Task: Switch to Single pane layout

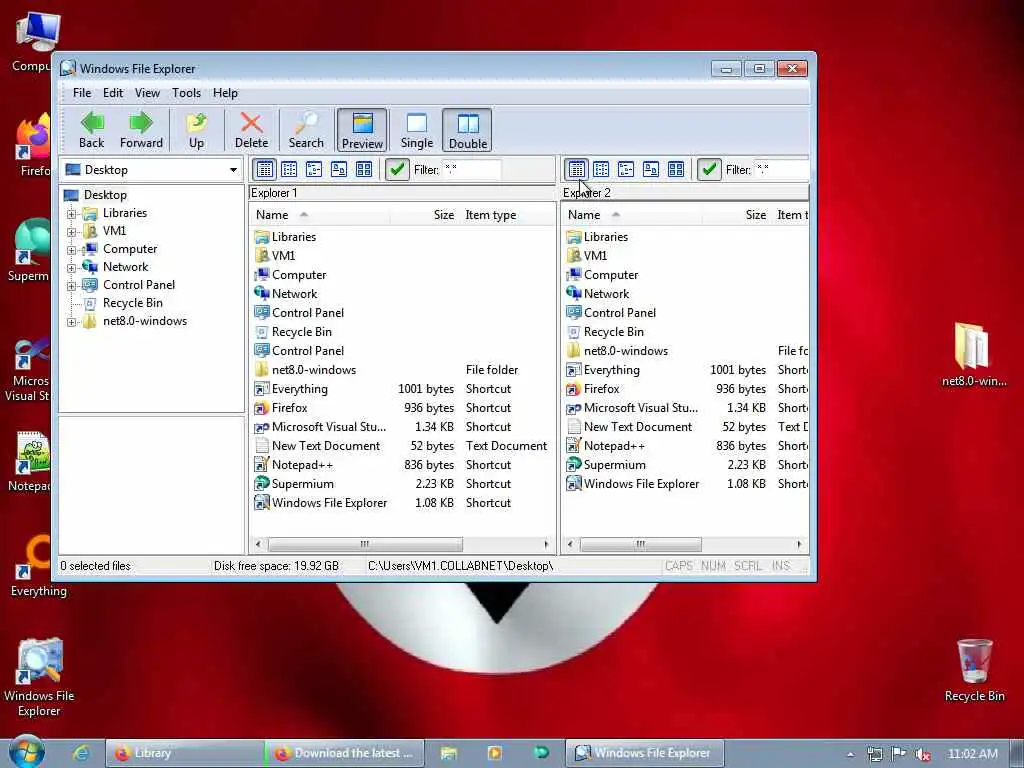Action: [x=417, y=130]
